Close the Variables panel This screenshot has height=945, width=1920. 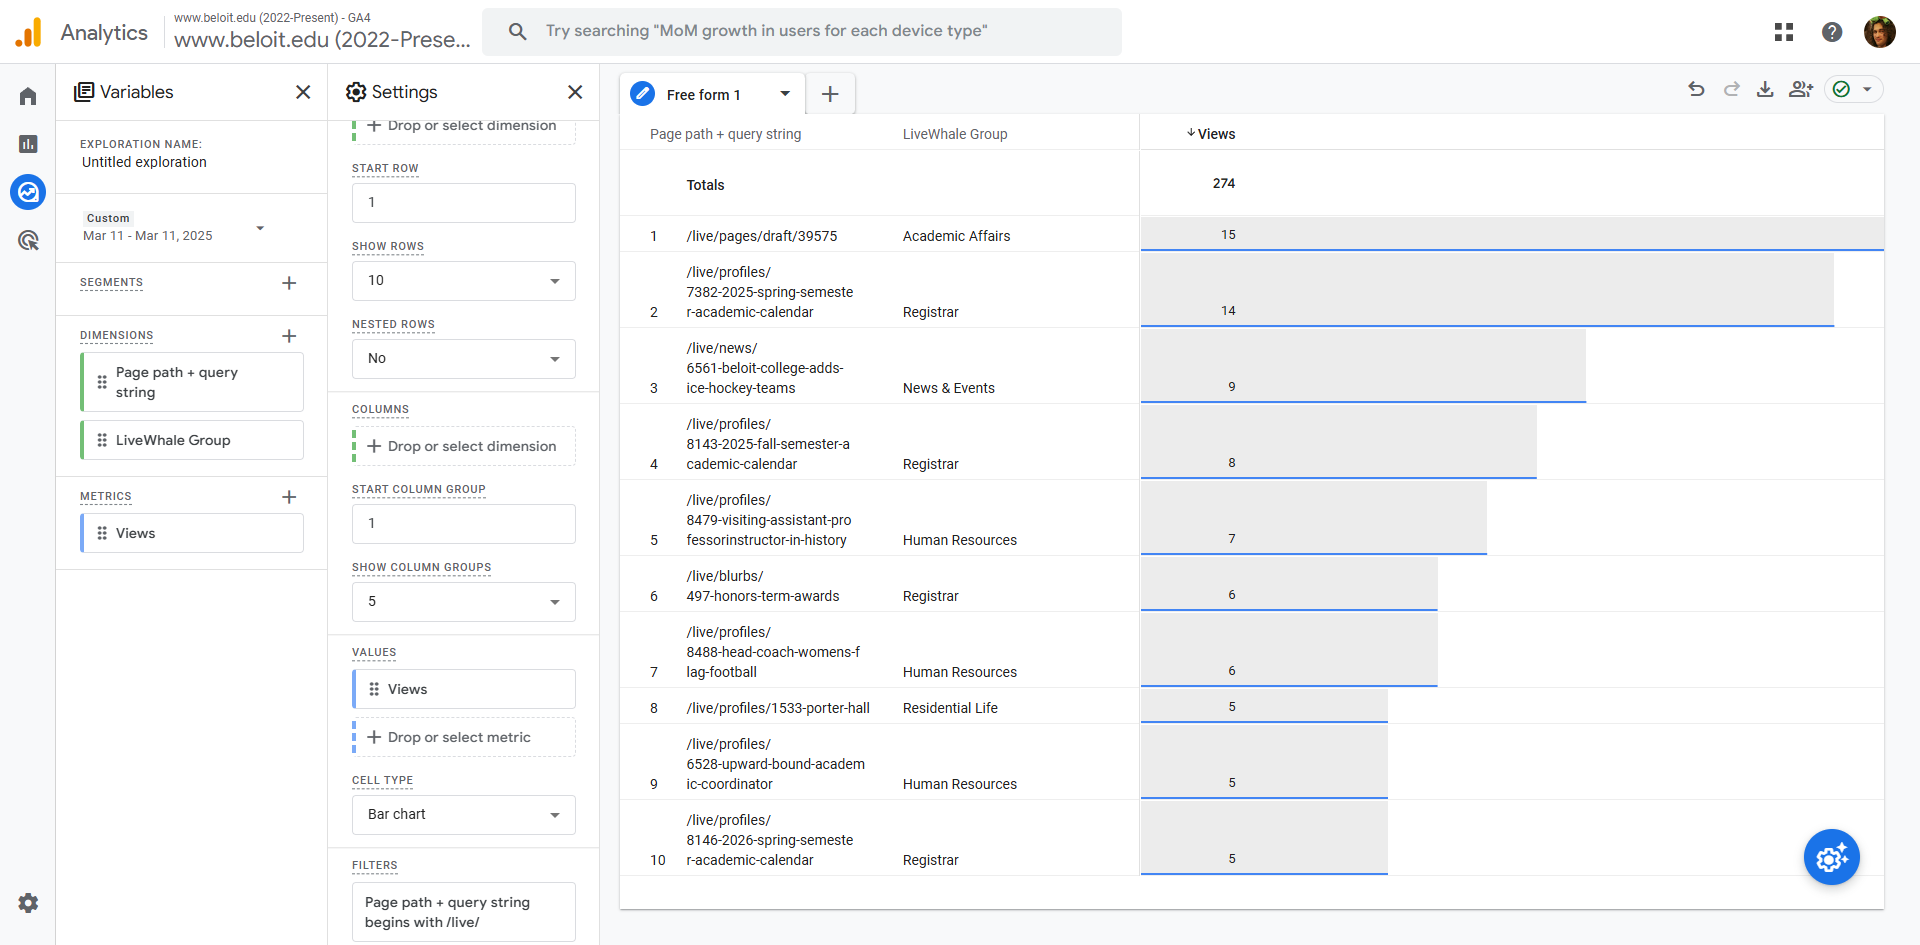303,92
